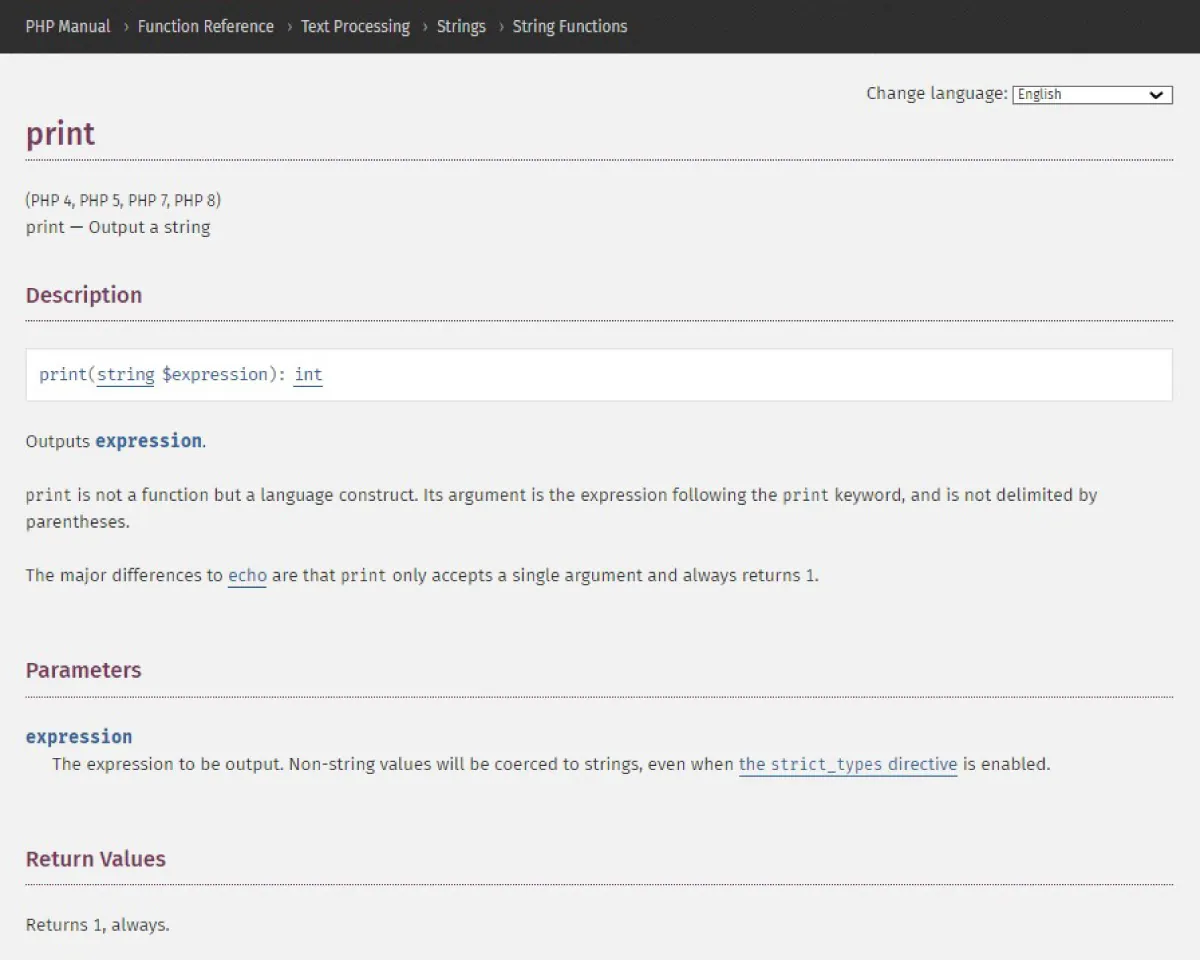Follow the int return type link
Image resolution: width=1200 pixels, height=960 pixels.
pyautogui.click(x=308, y=375)
